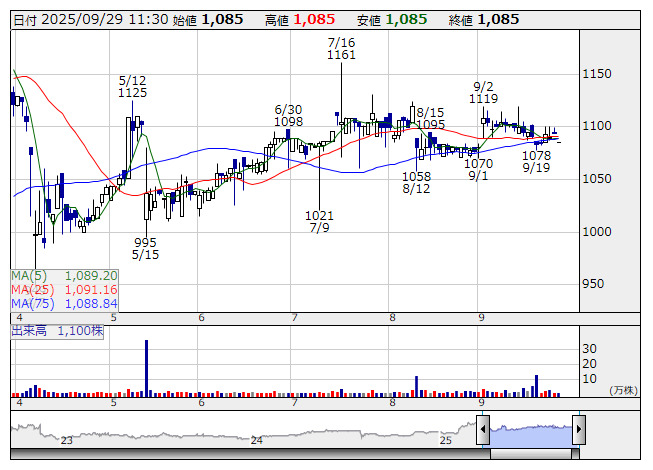Click the 1070 9/1 label
Screen dimensions: 653x470
479,169
